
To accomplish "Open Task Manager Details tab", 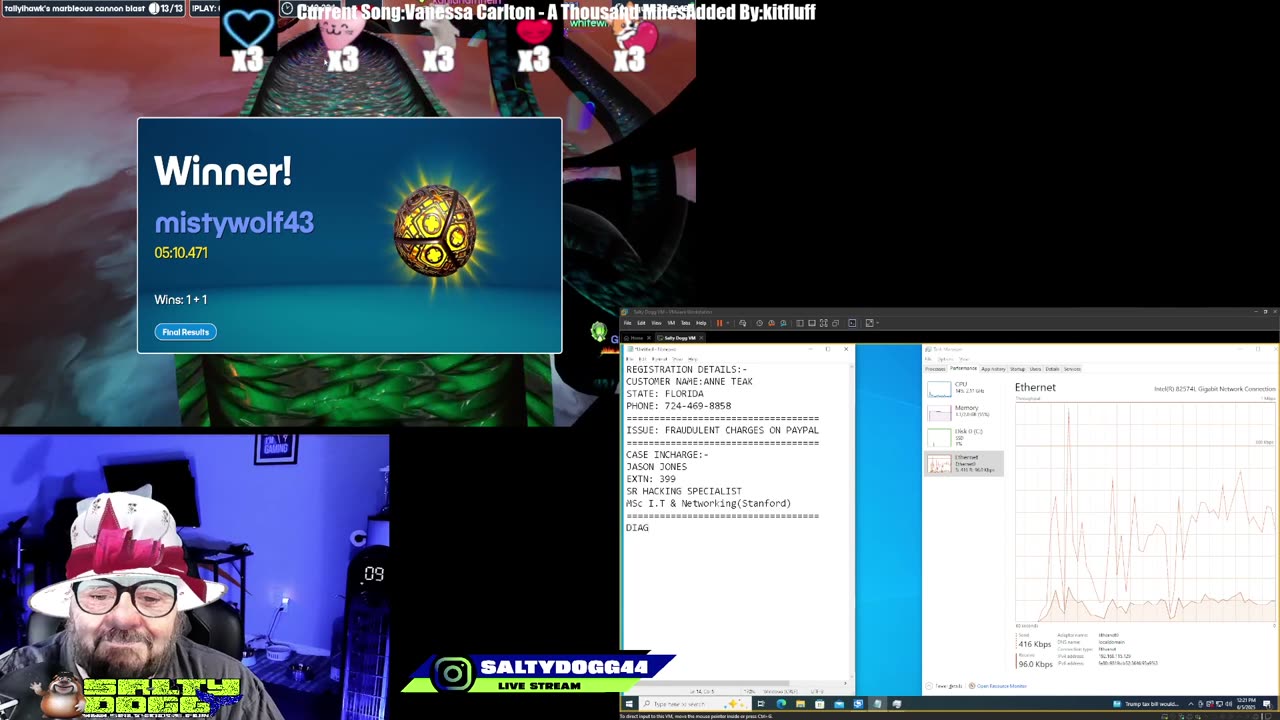I will click(1052, 369).
